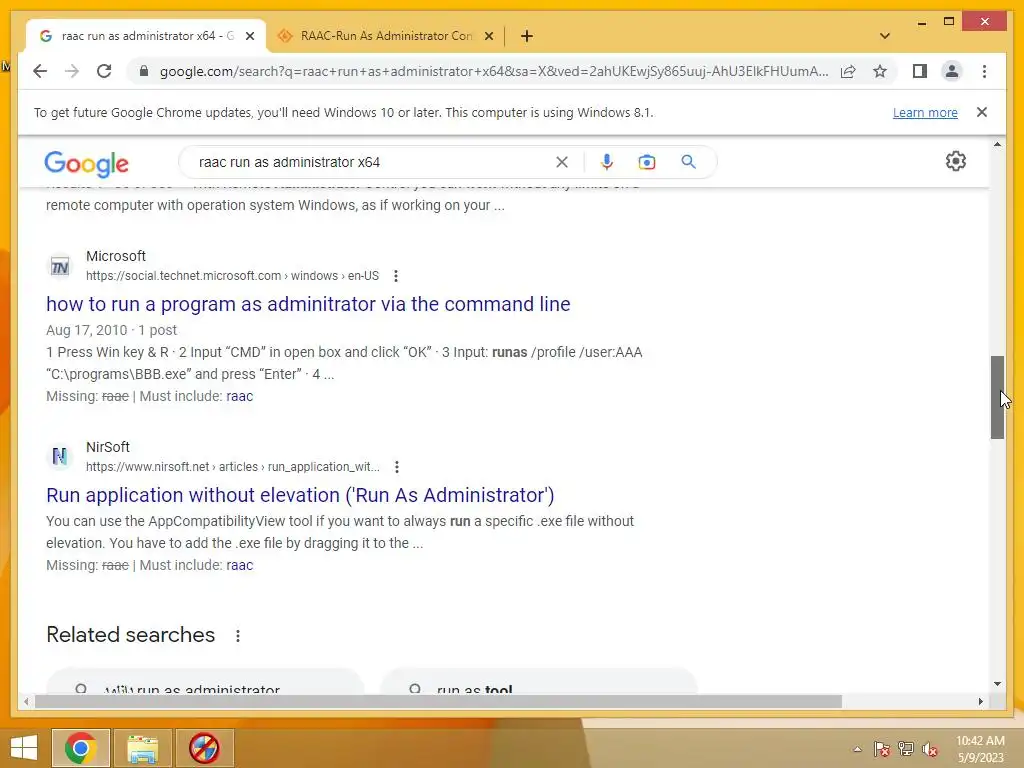Click the horizontal scroll right arrow
The image size is (1024, 768).
point(980,702)
